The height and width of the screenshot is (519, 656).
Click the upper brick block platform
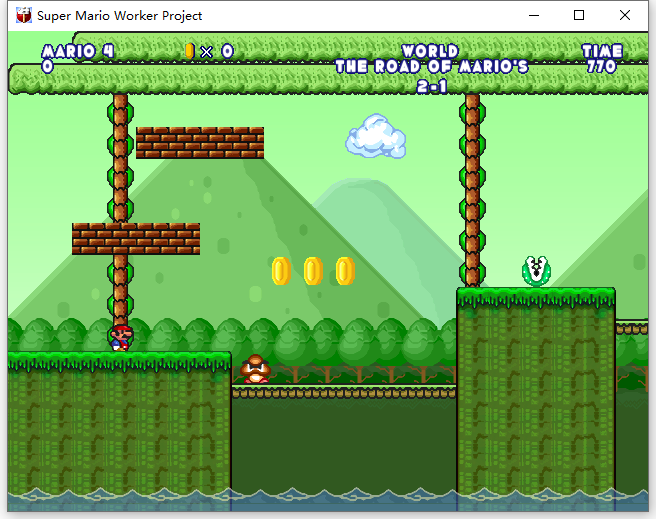click(x=200, y=143)
